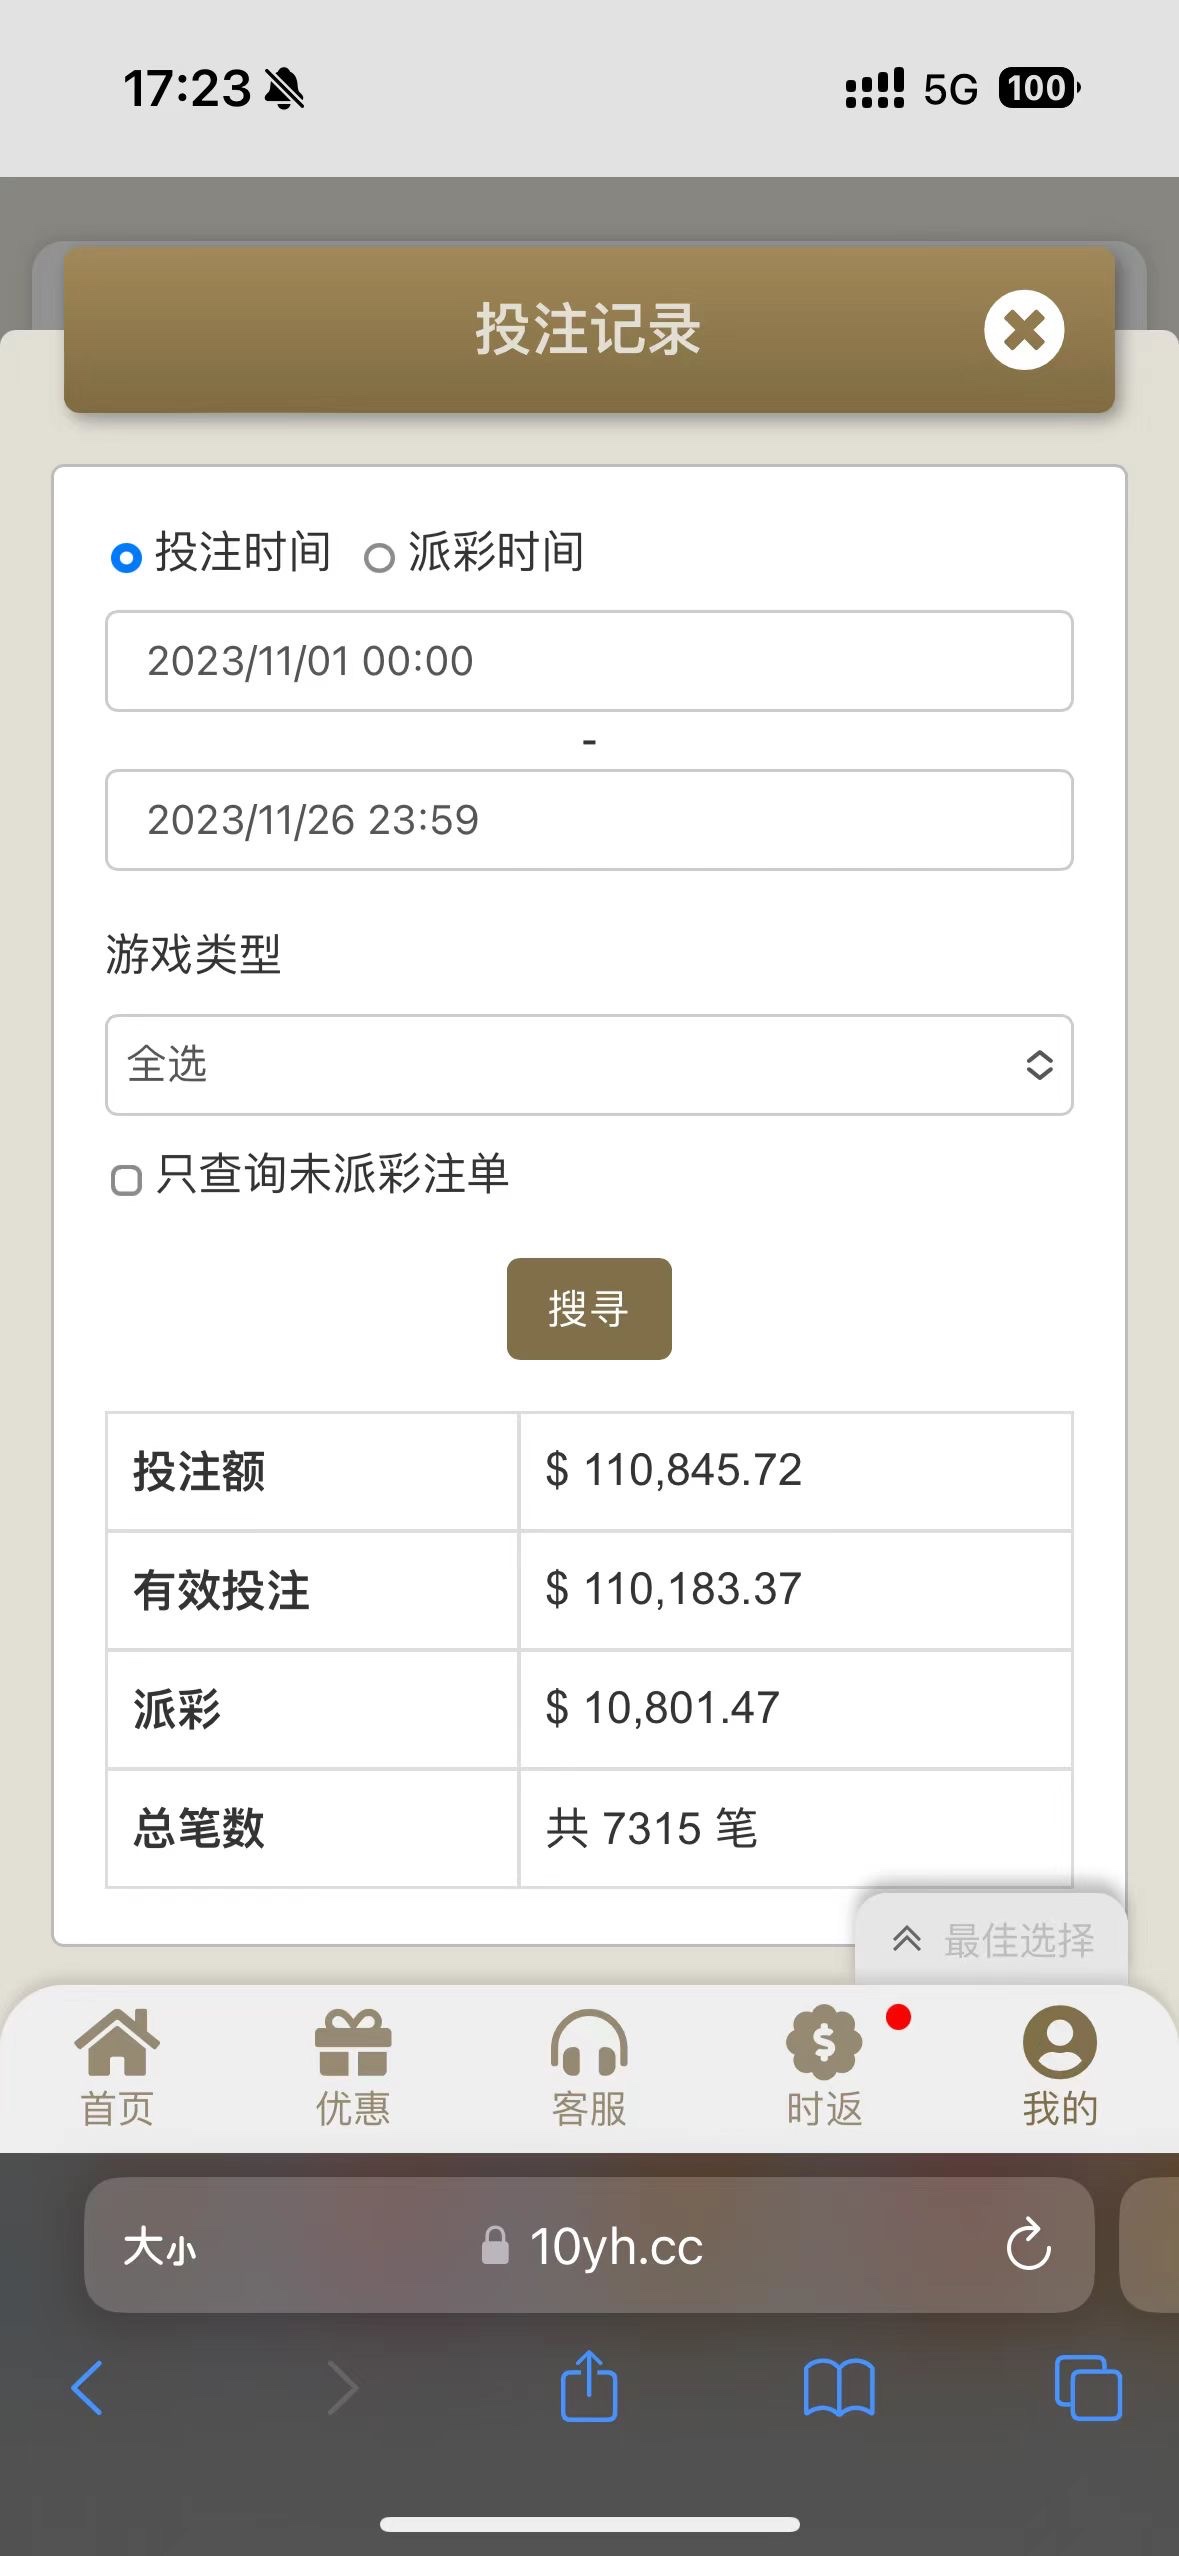
Task: Open the 大小 text size menu
Action: coord(160,2247)
